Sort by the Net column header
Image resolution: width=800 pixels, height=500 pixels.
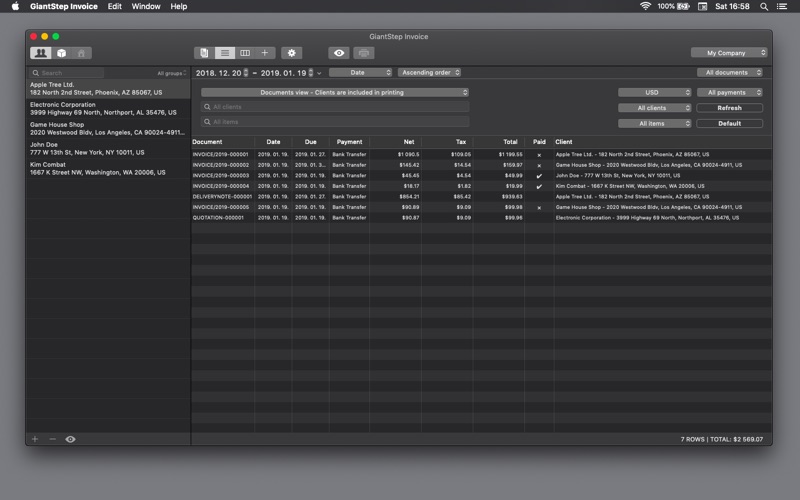pyautogui.click(x=396, y=142)
